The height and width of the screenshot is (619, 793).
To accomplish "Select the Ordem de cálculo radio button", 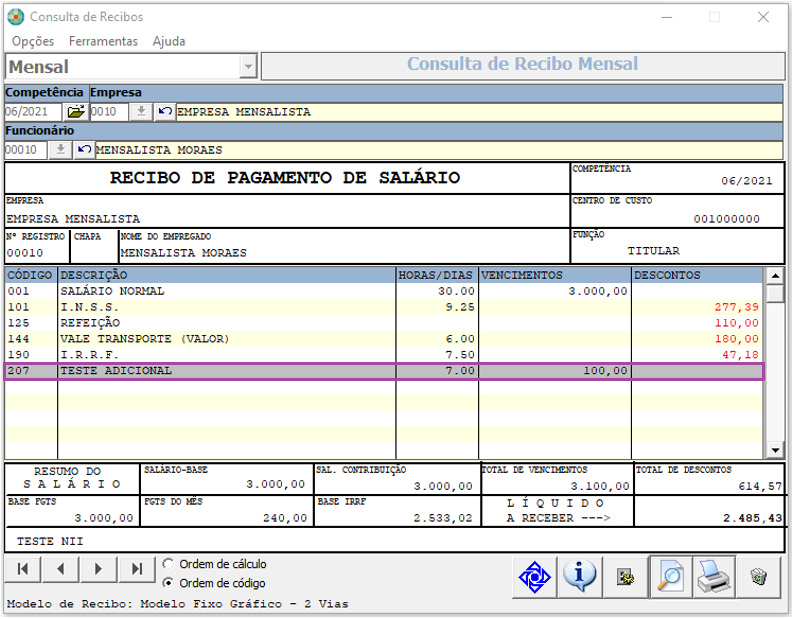I will point(168,564).
